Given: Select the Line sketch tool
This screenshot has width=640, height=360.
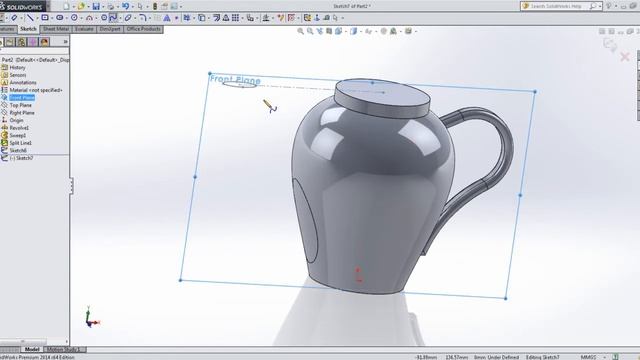Looking at the screenshot, I should point(29,18).
